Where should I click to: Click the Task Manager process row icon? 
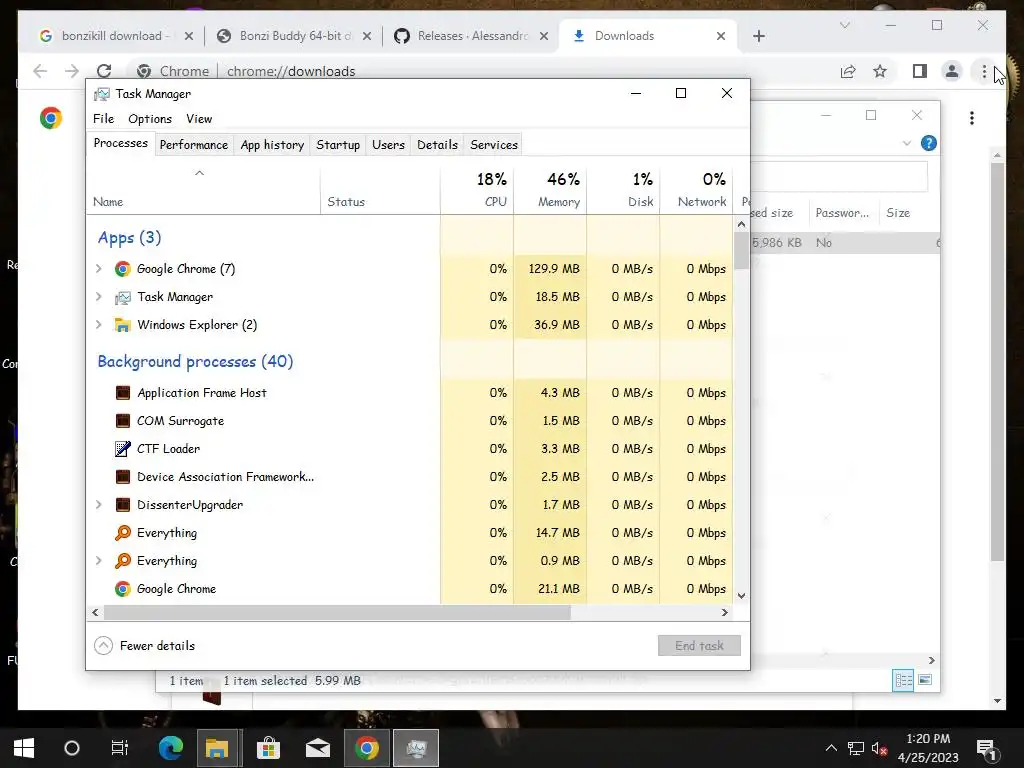(x=122, y=297)
